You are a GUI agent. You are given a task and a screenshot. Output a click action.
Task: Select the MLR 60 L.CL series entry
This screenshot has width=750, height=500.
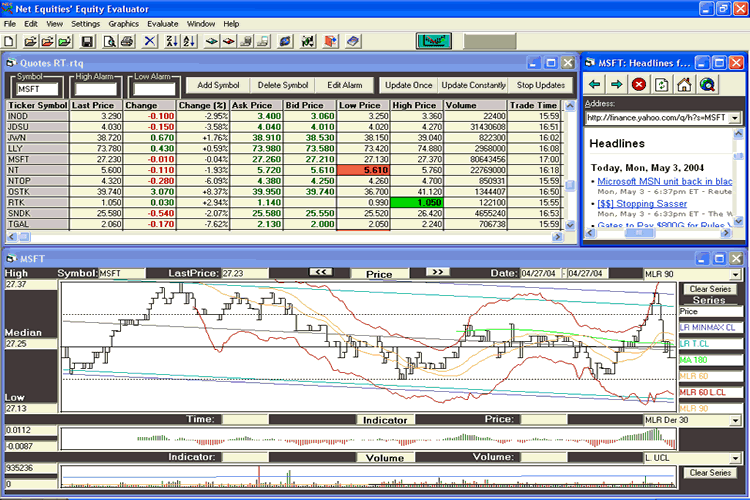click(x=710, y=392)
